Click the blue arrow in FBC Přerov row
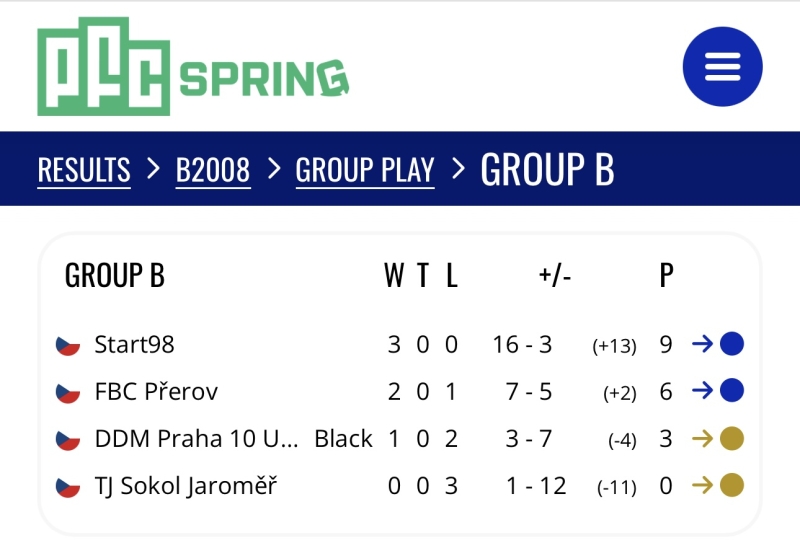 click(703, 391)
